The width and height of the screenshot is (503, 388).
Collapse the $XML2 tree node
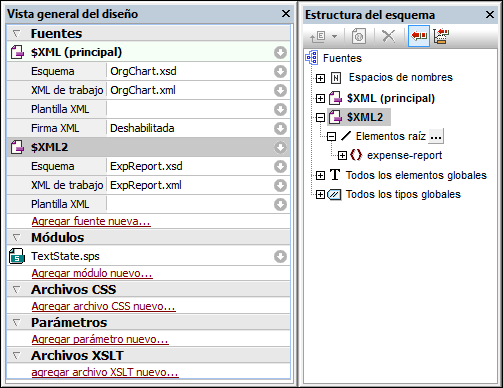pos(320,117)
